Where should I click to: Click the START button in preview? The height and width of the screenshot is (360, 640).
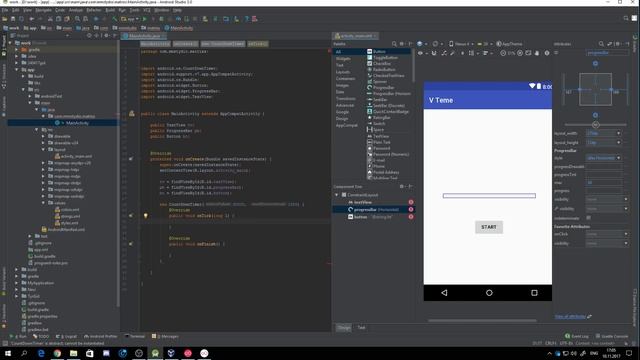(489, 227)
